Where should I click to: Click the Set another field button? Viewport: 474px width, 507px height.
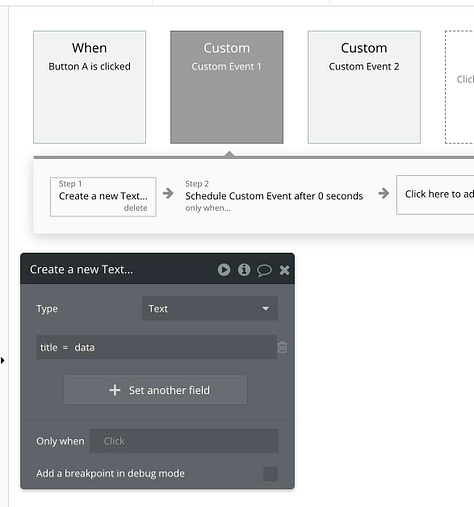tap(155, 390)
